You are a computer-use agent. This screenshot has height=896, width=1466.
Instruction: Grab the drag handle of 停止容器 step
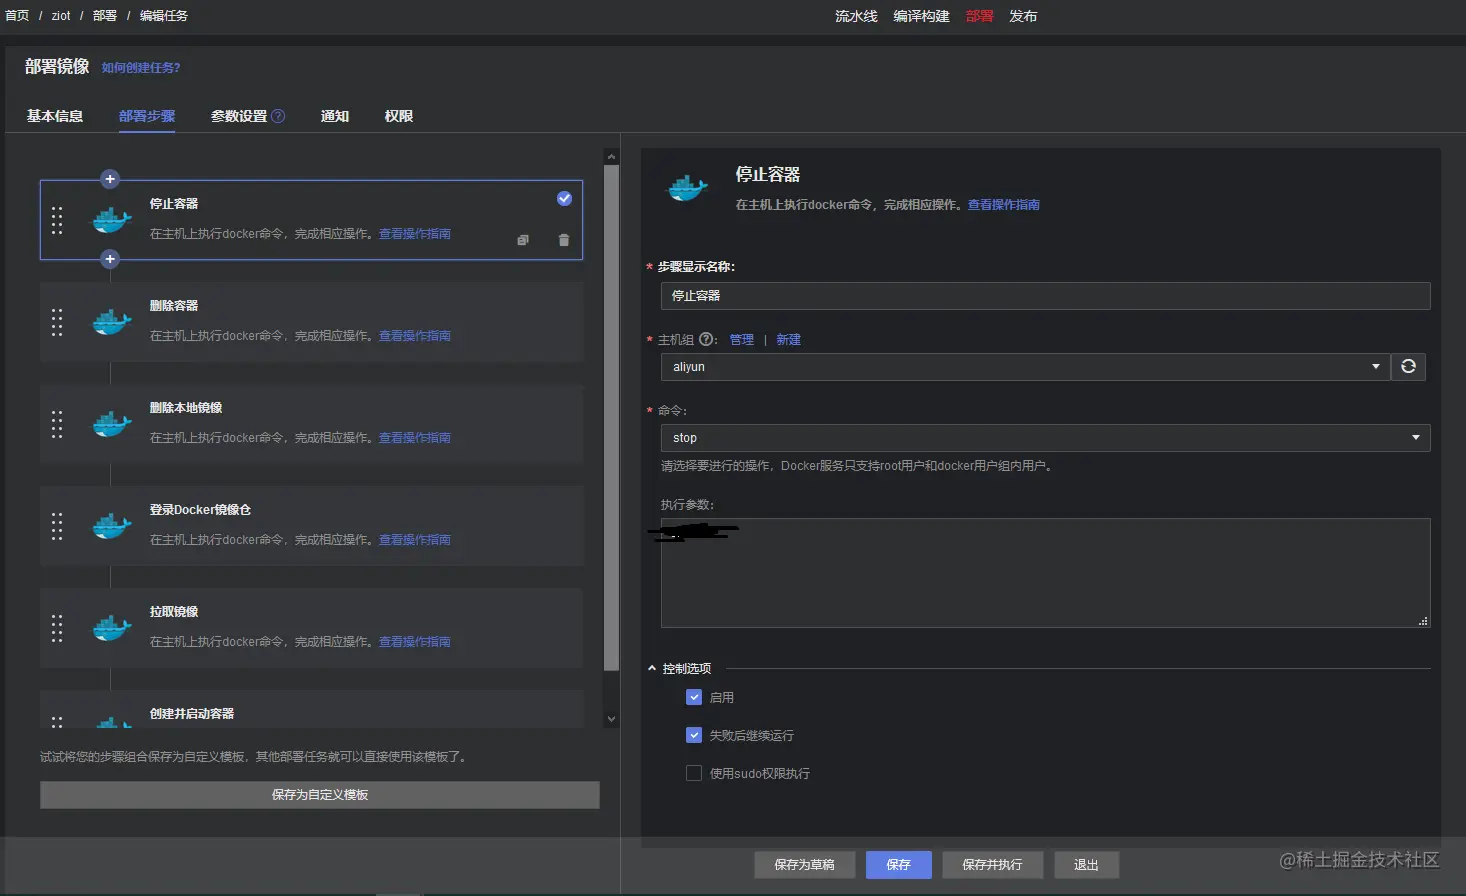pos(57,220)
